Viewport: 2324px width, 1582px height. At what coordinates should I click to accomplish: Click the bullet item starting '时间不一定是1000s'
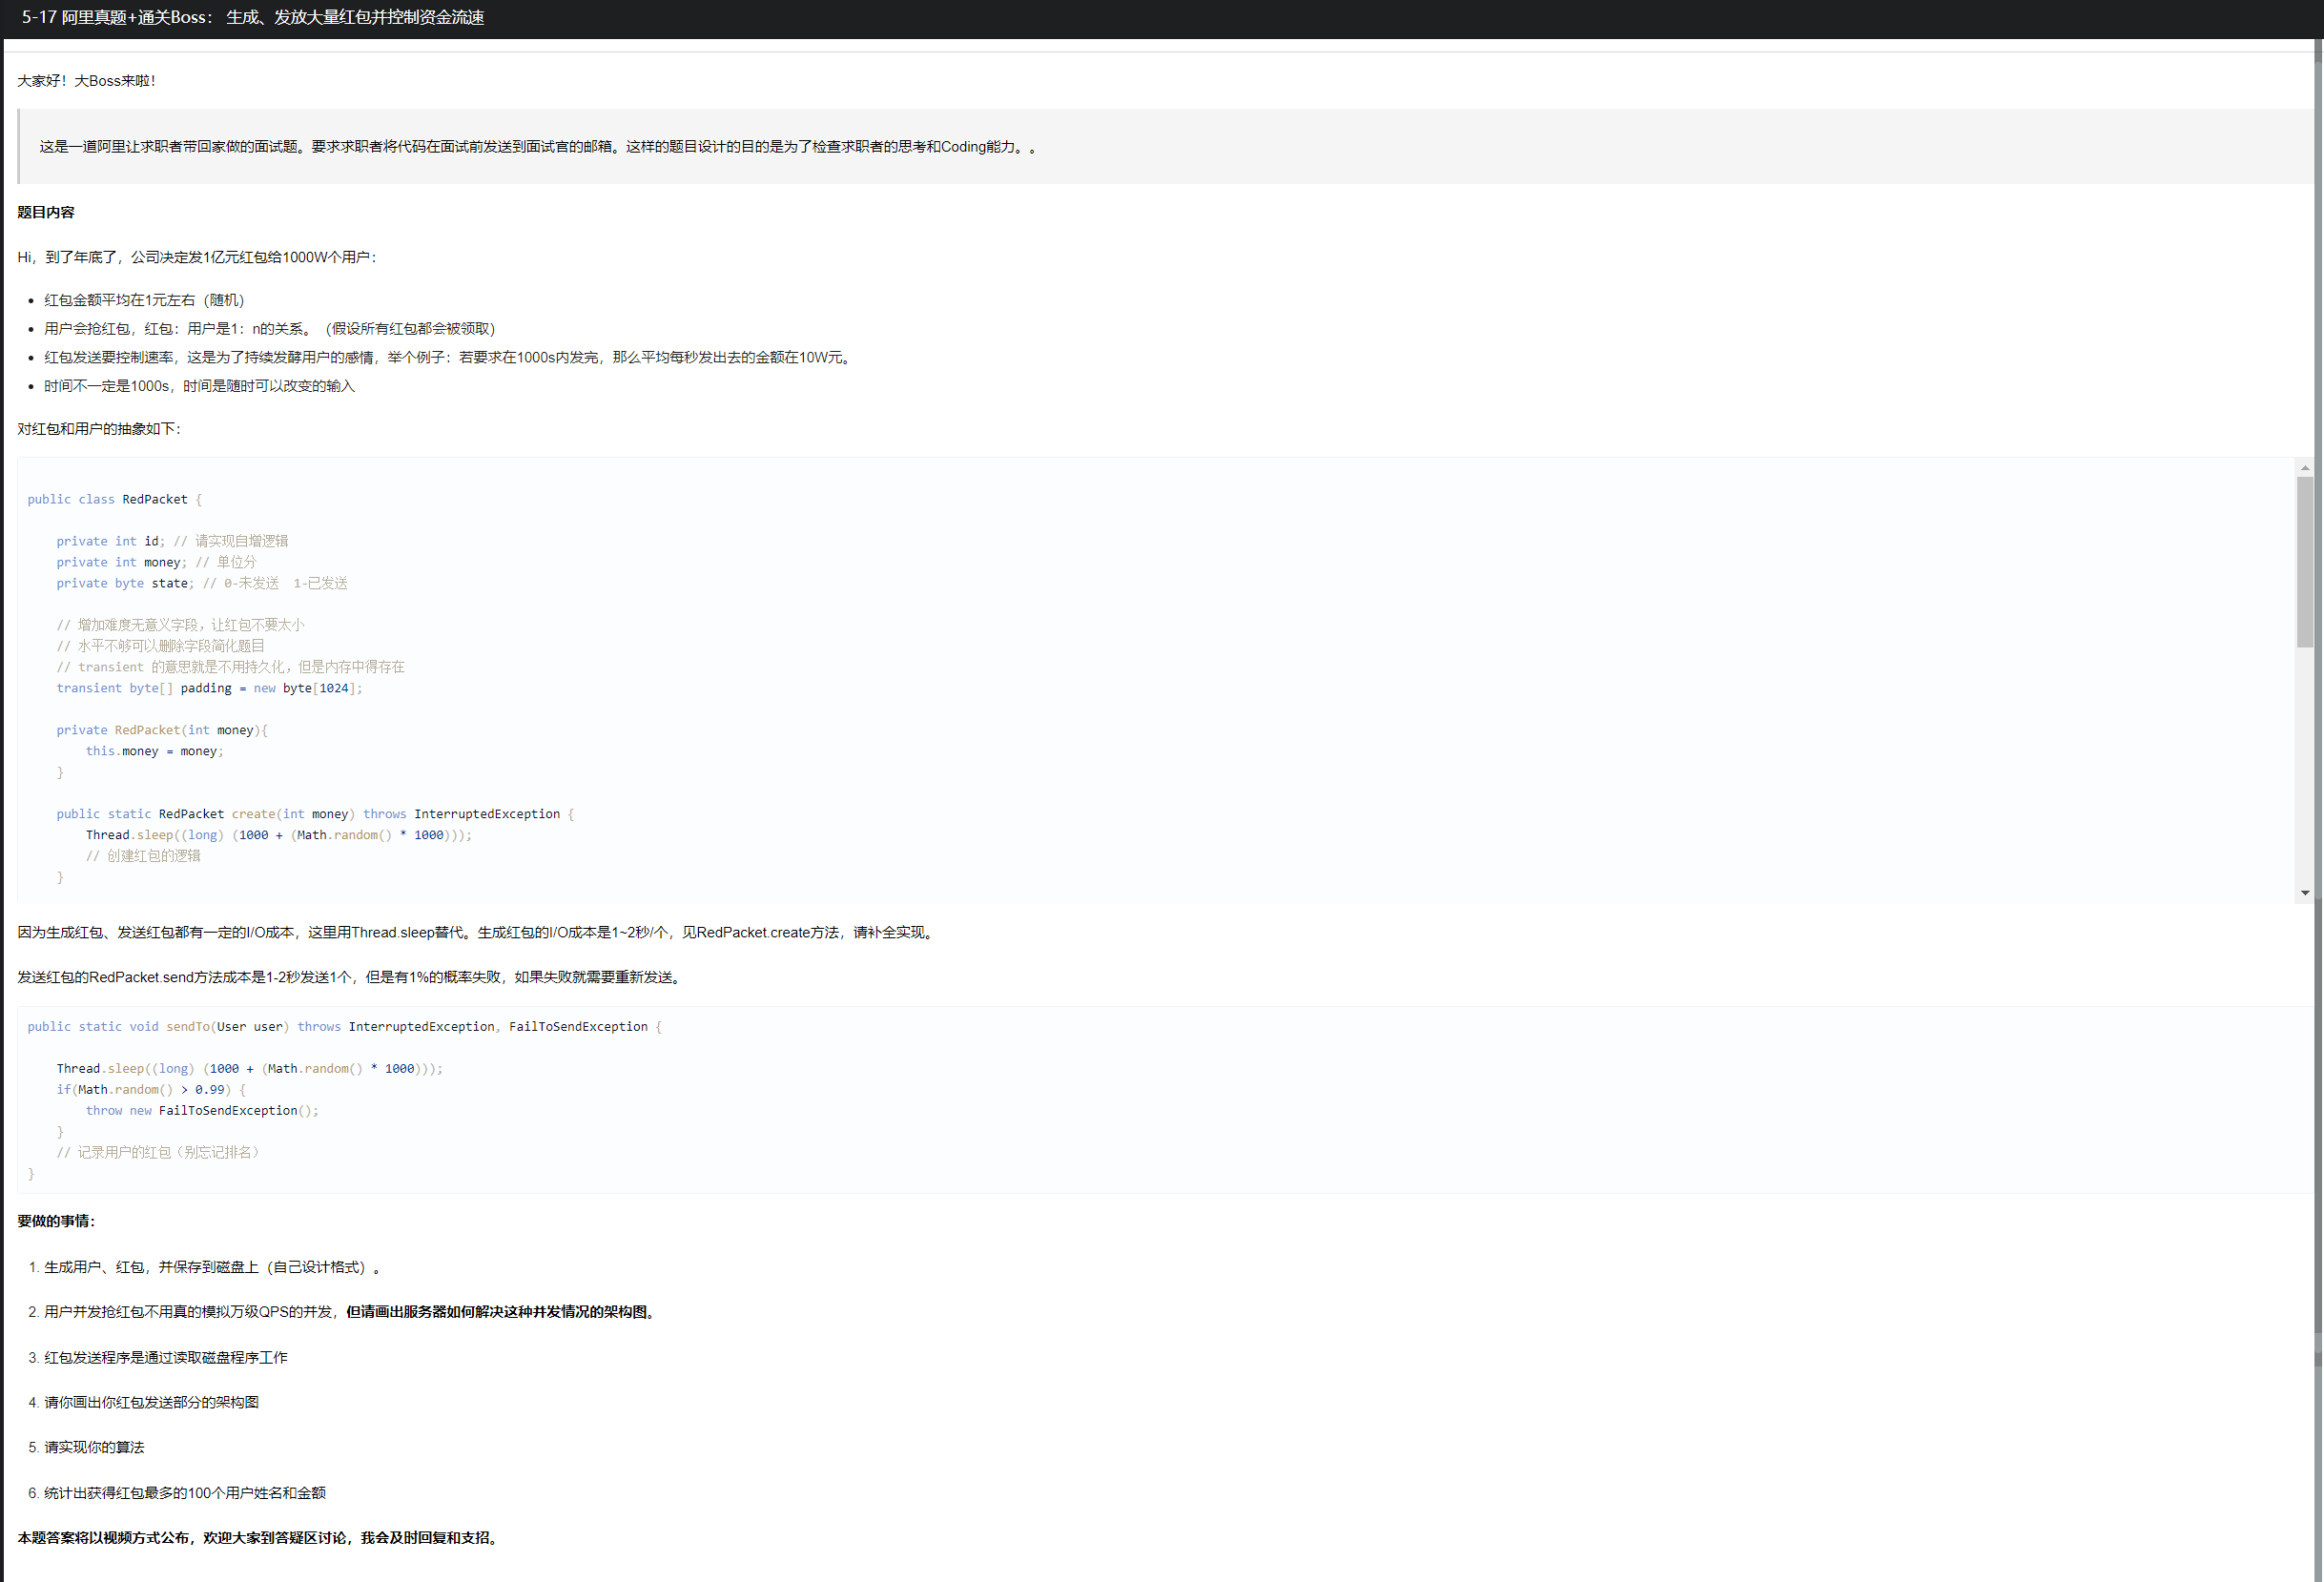pyautogui.click(x=198, y=386)
